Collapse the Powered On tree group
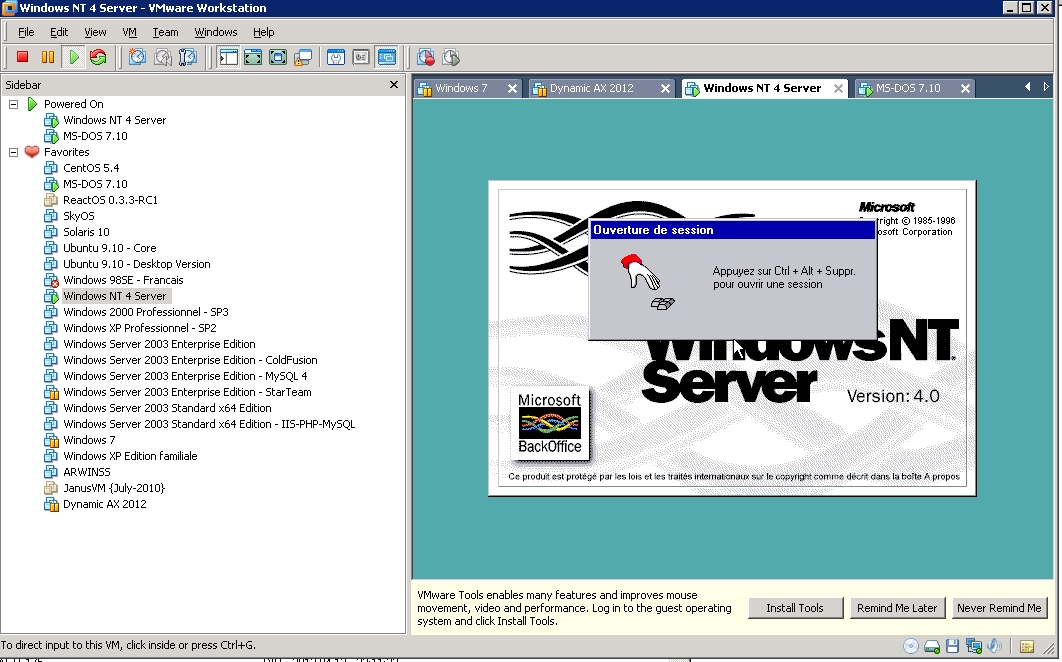The height and width of the screenshot is (662, 1062). 14,104
